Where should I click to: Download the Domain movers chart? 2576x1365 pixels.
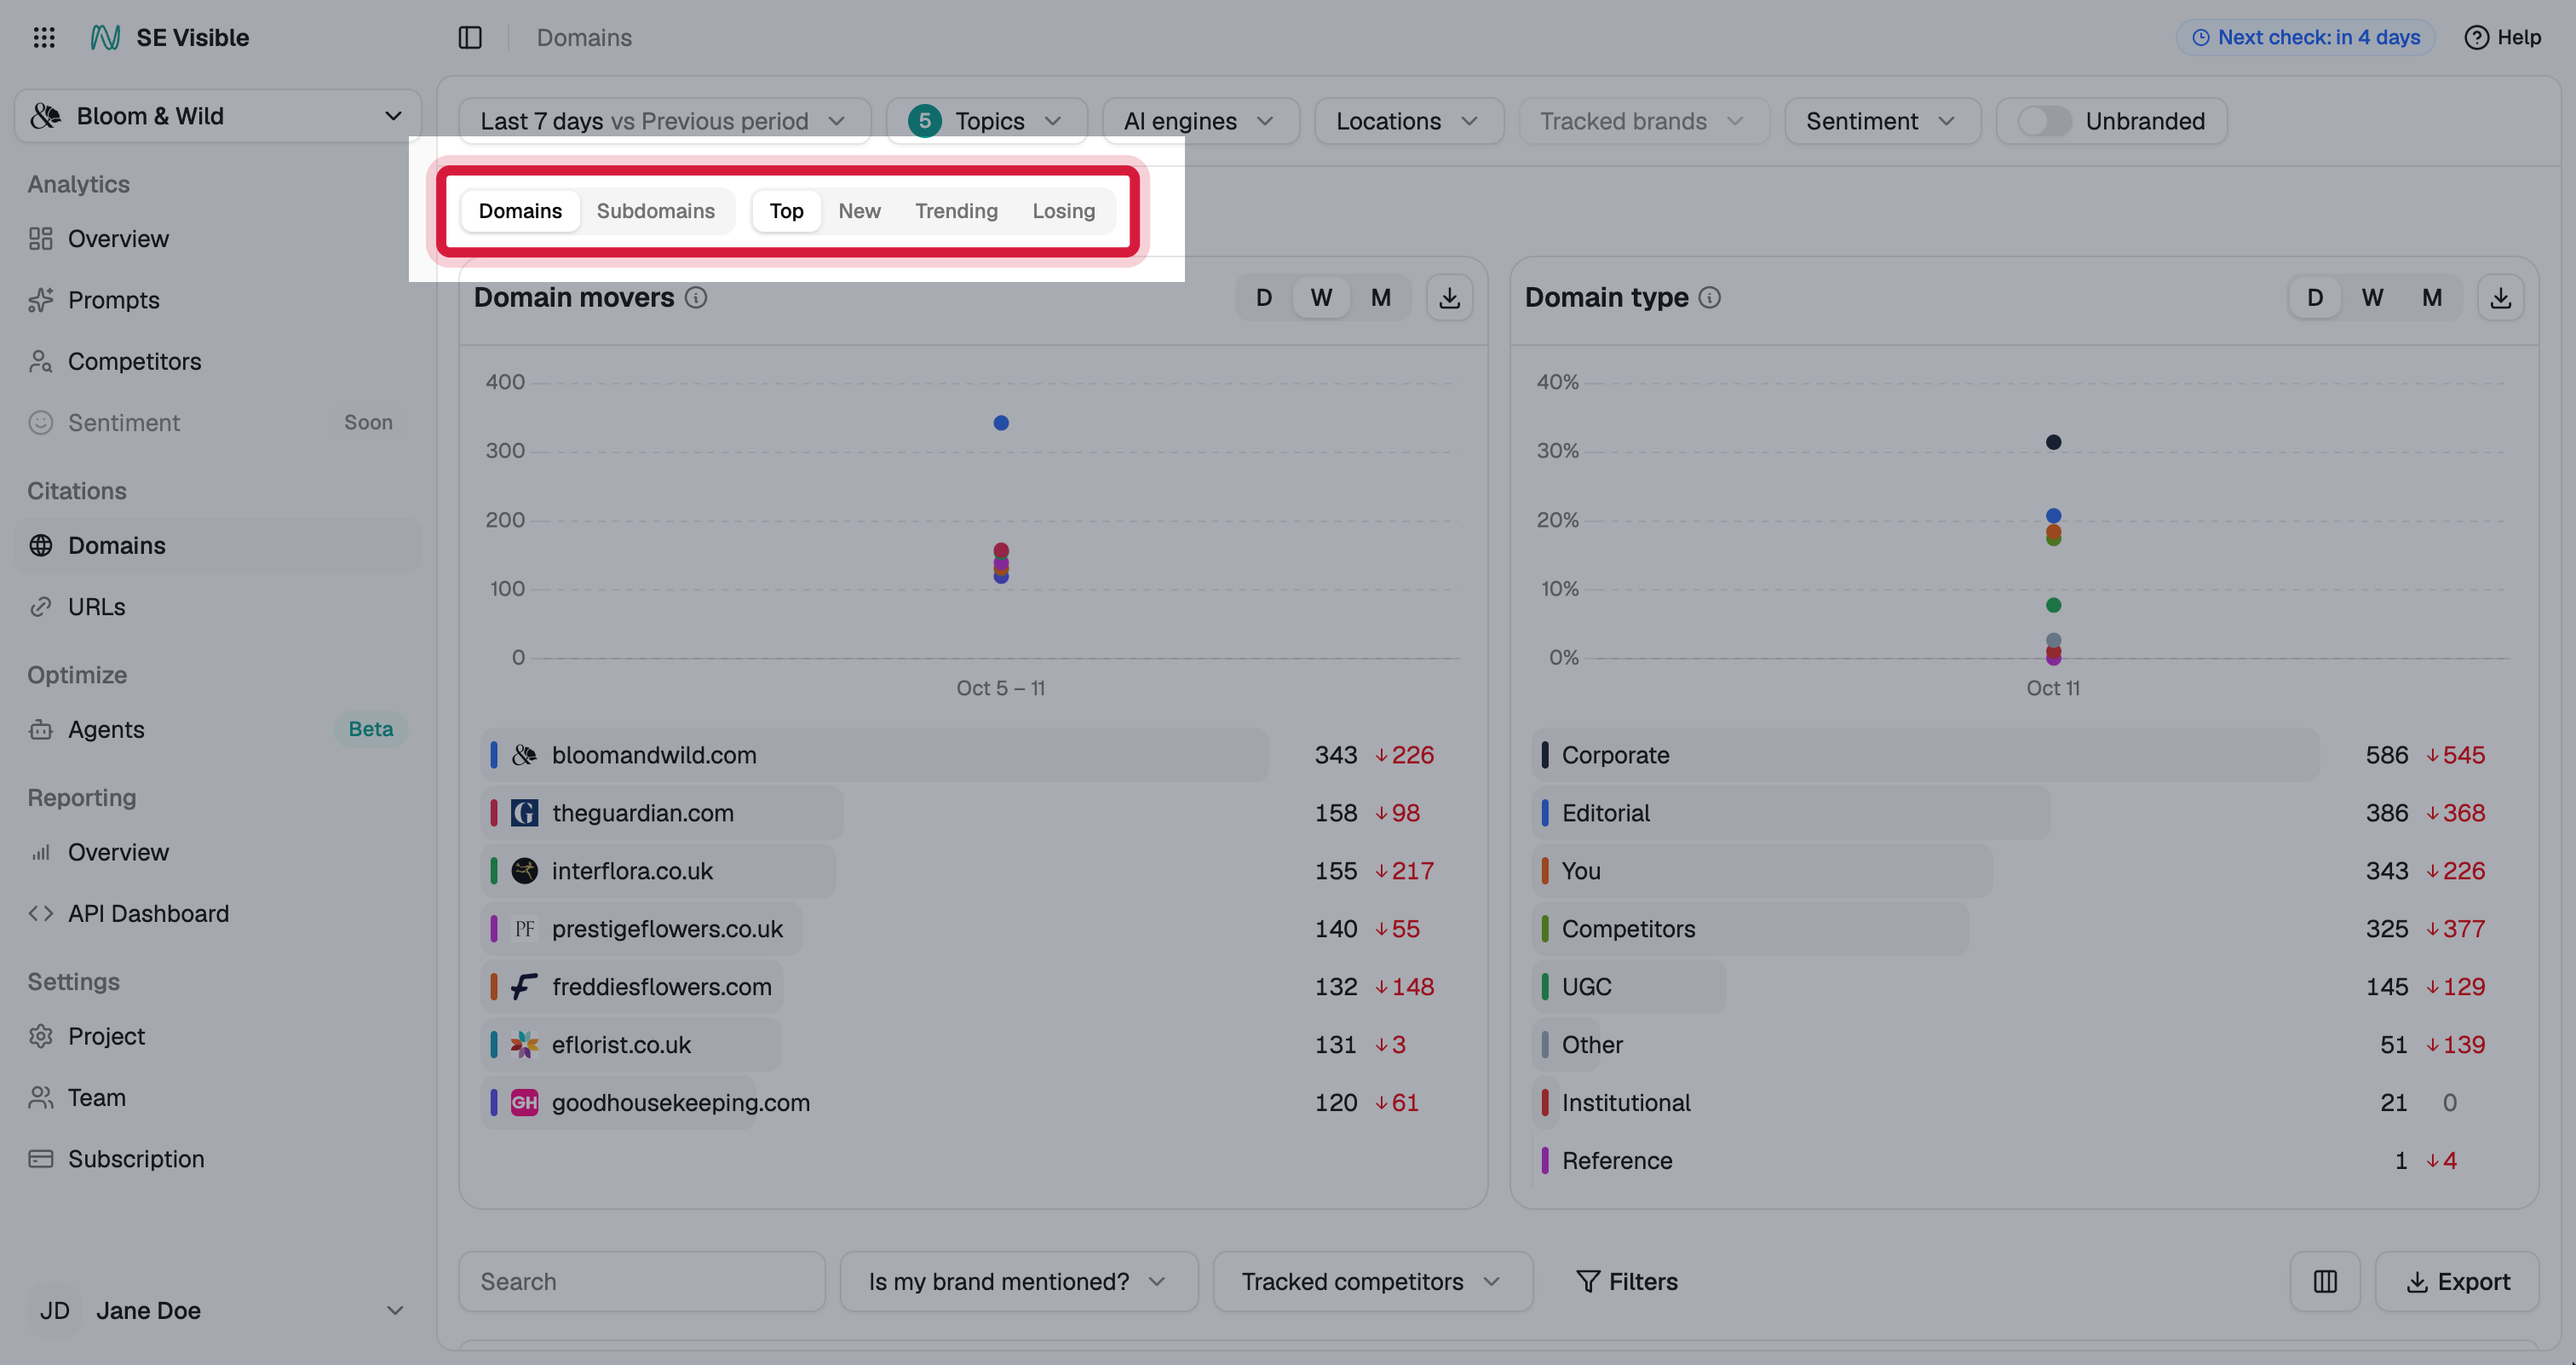click(x=1449, y=298)
